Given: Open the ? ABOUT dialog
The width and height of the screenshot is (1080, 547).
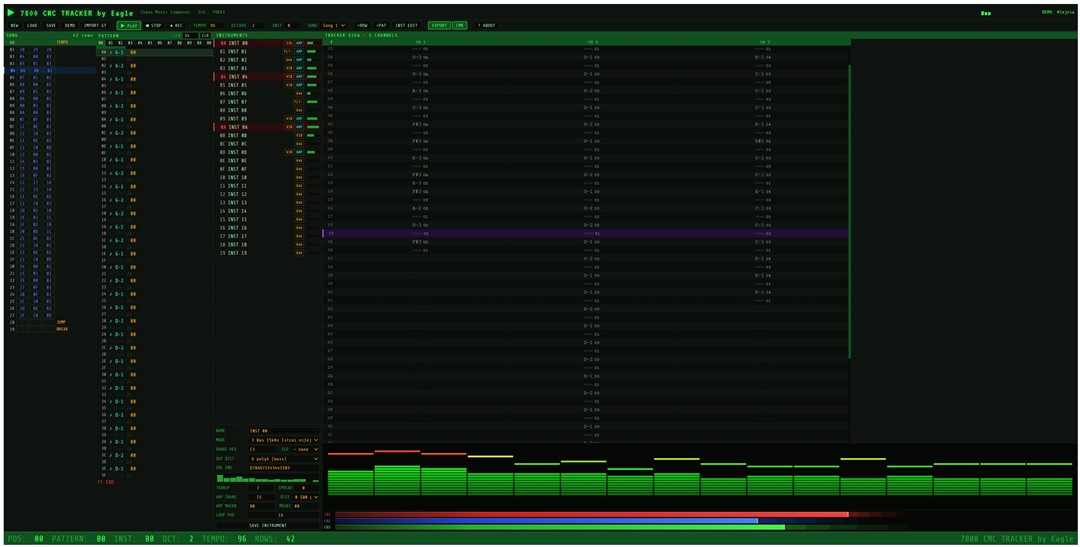Looking at the screenshot, I should coord(486,25).
